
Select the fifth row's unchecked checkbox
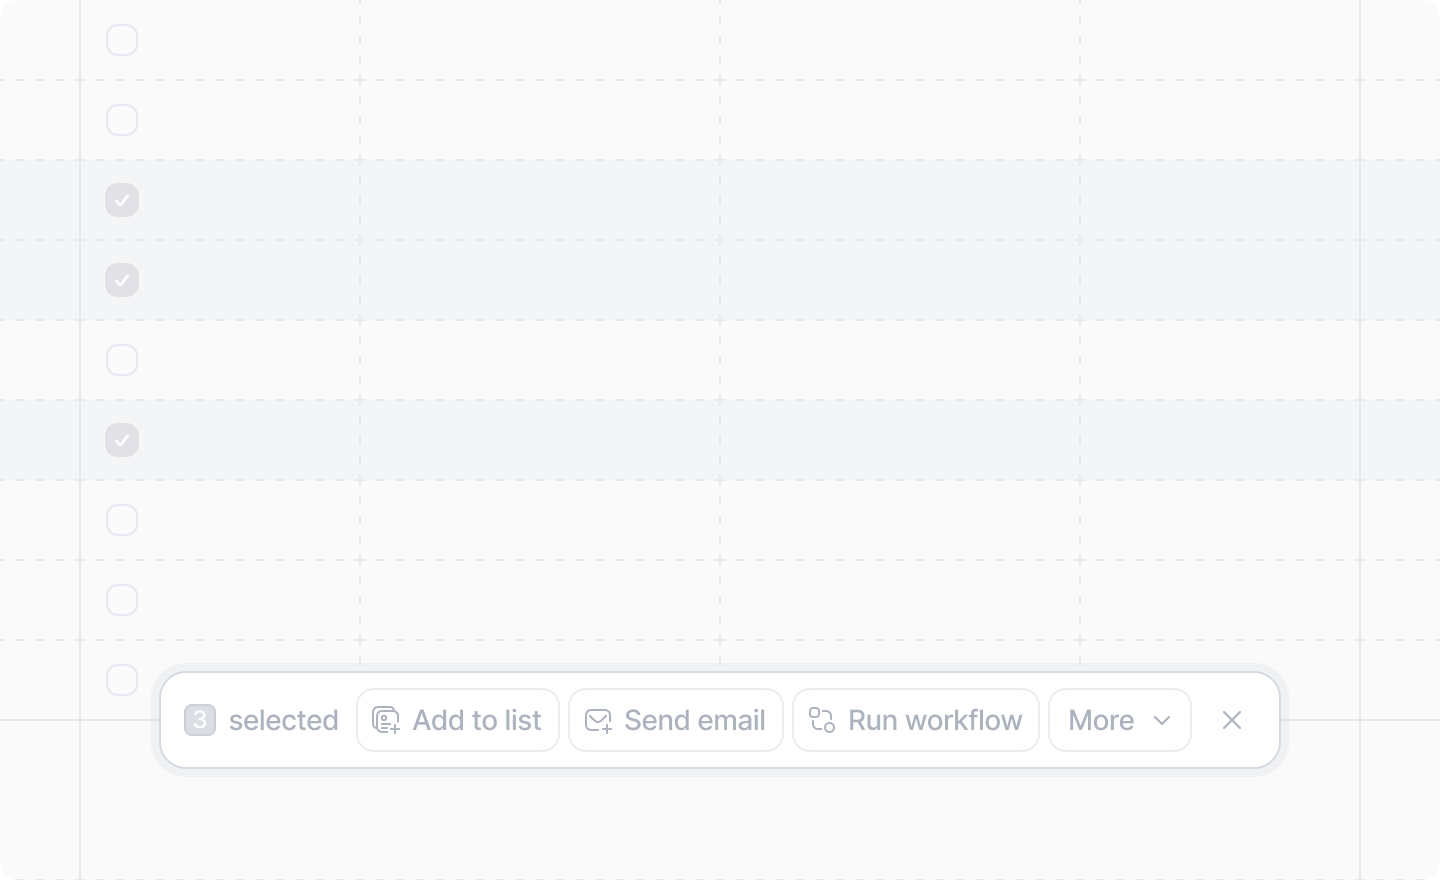122,360
